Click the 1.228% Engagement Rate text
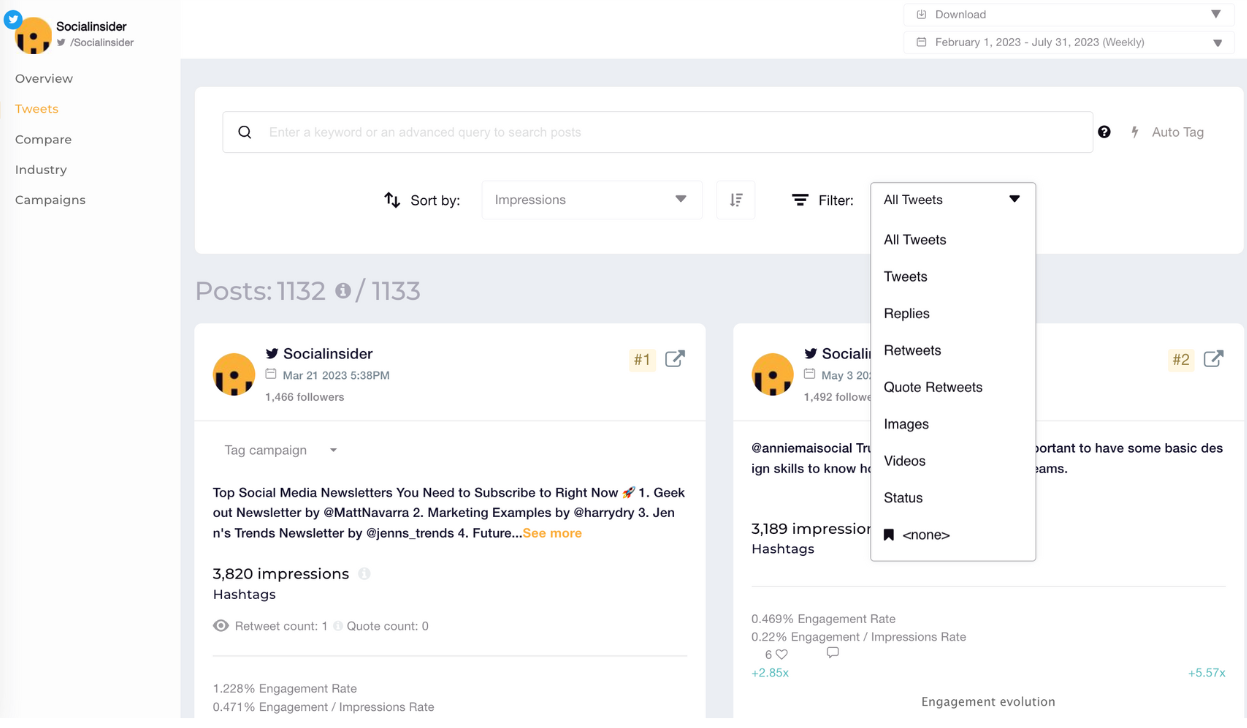The height and width of the screenshot is (728, 1247). (x=285, y=689)
